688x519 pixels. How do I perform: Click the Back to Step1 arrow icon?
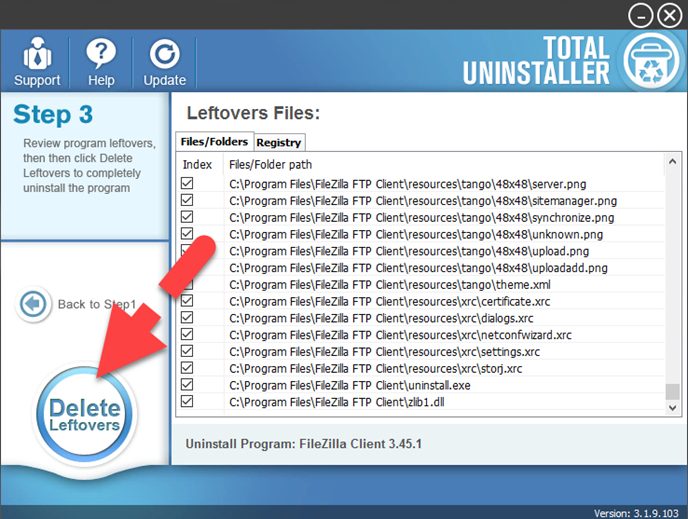tap(33, 304)
